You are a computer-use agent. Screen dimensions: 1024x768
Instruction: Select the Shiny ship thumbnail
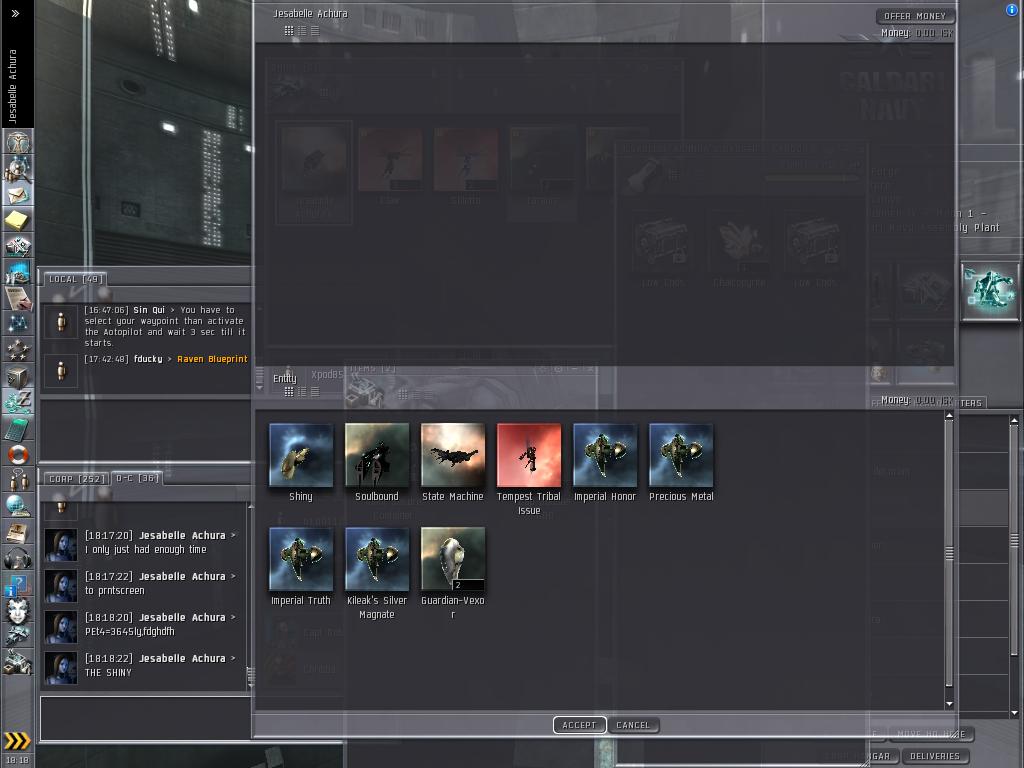point(301,455)
